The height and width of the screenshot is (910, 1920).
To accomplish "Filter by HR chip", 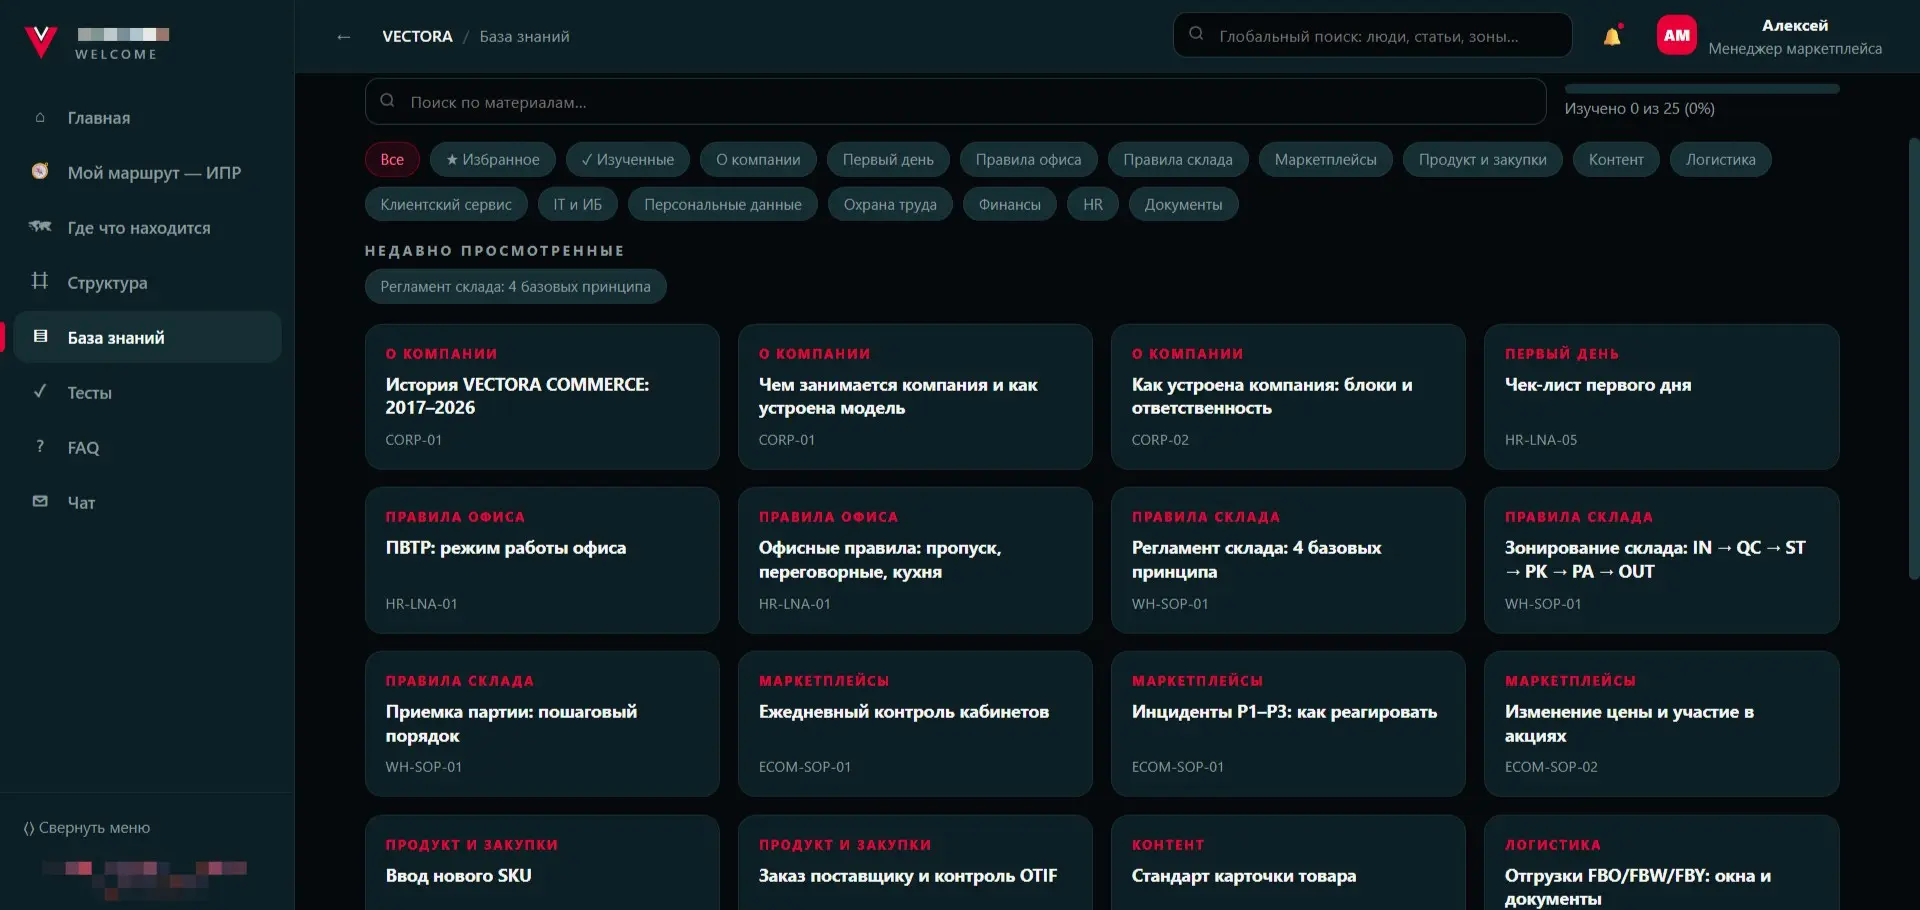I will 1093,204.
